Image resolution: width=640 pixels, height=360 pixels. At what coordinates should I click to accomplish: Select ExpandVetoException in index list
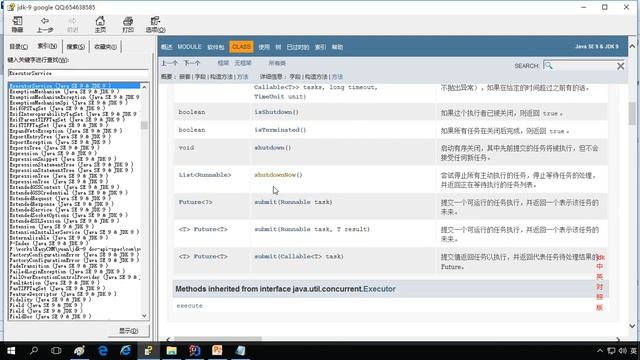[x=65, y=131]
